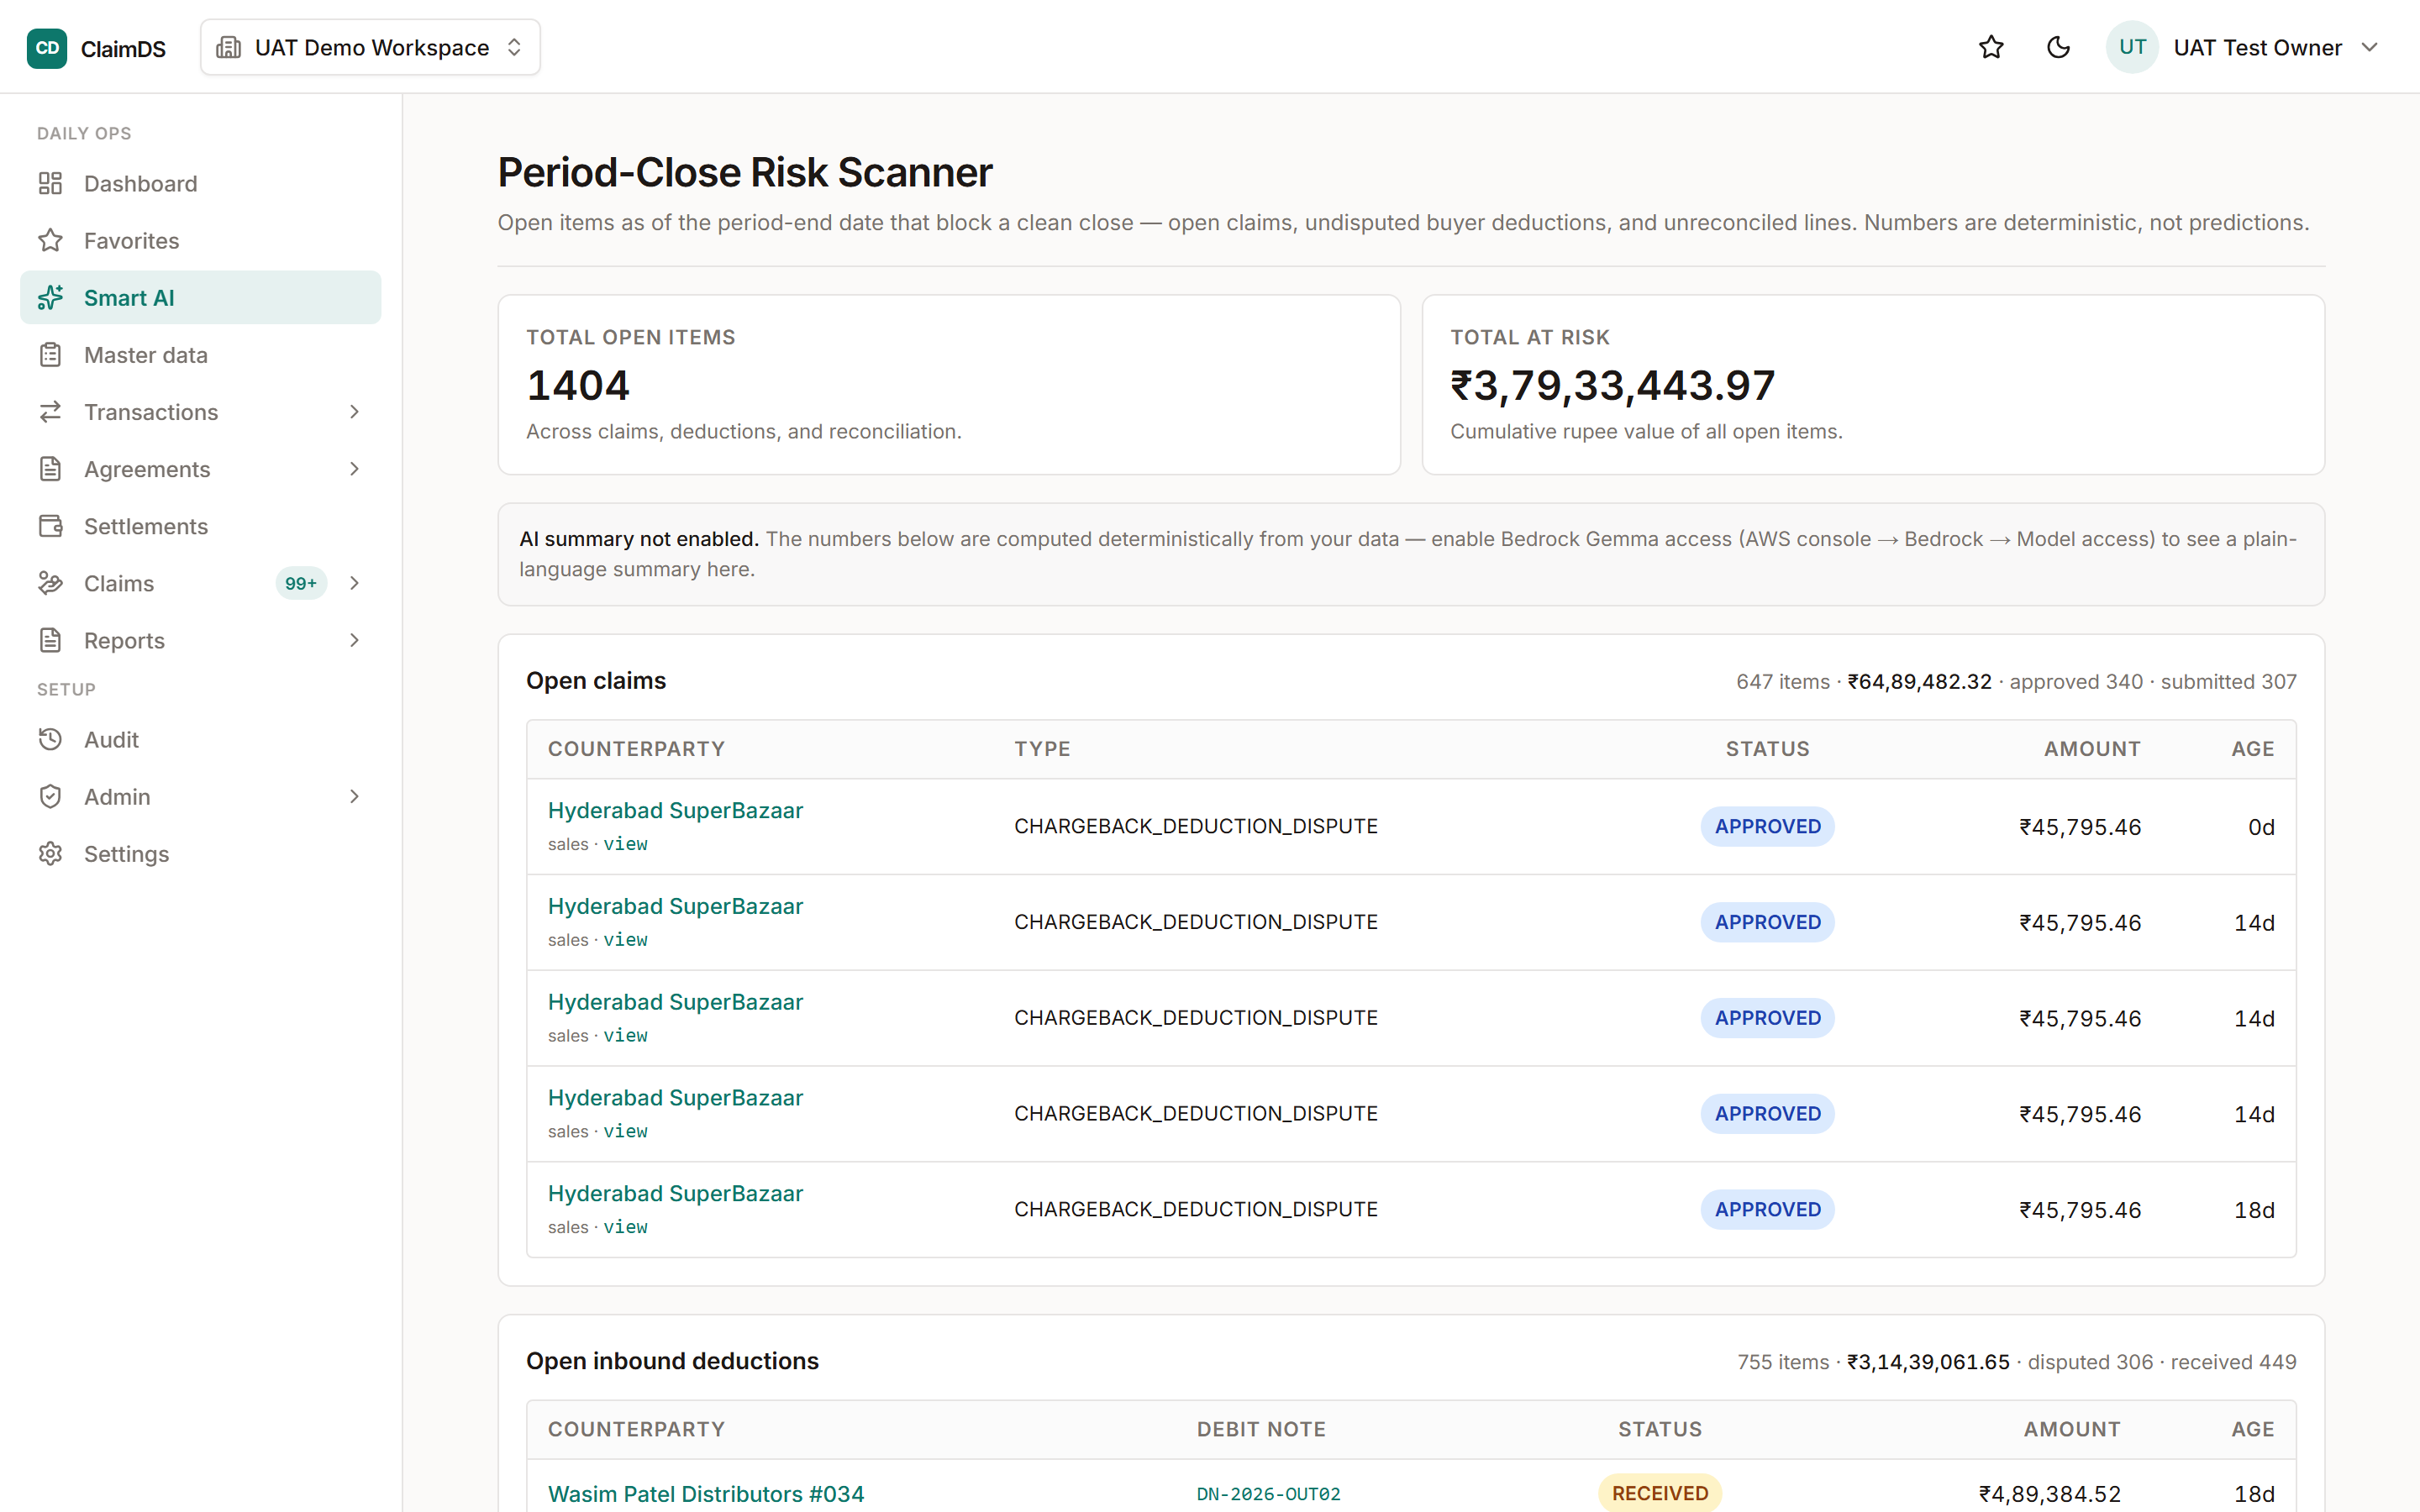Open Settlements in the sidebar
This screenshot has height=1512, width=2420.
200,525
